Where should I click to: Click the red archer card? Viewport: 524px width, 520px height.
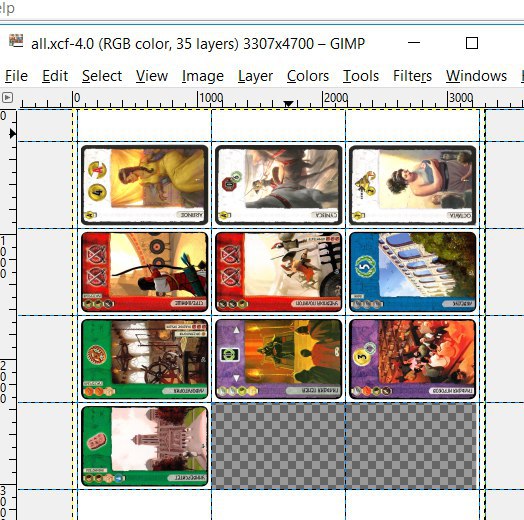click(145, 272)
